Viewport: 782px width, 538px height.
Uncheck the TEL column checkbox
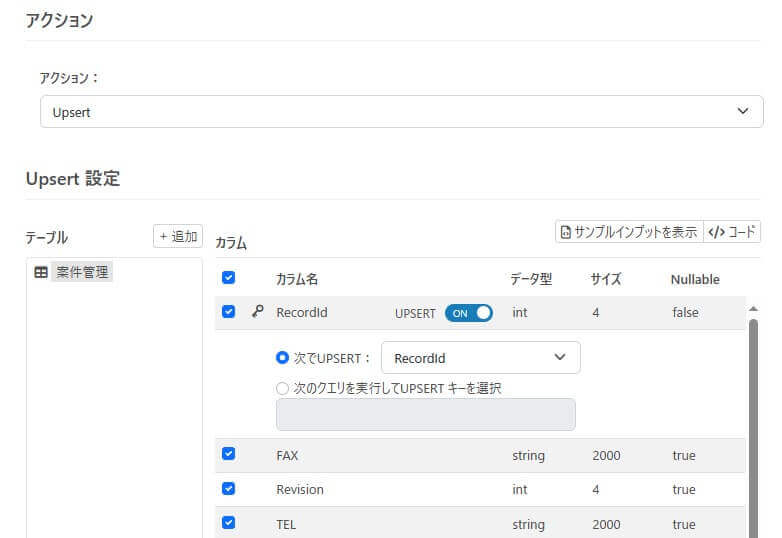tap(228, 523)
